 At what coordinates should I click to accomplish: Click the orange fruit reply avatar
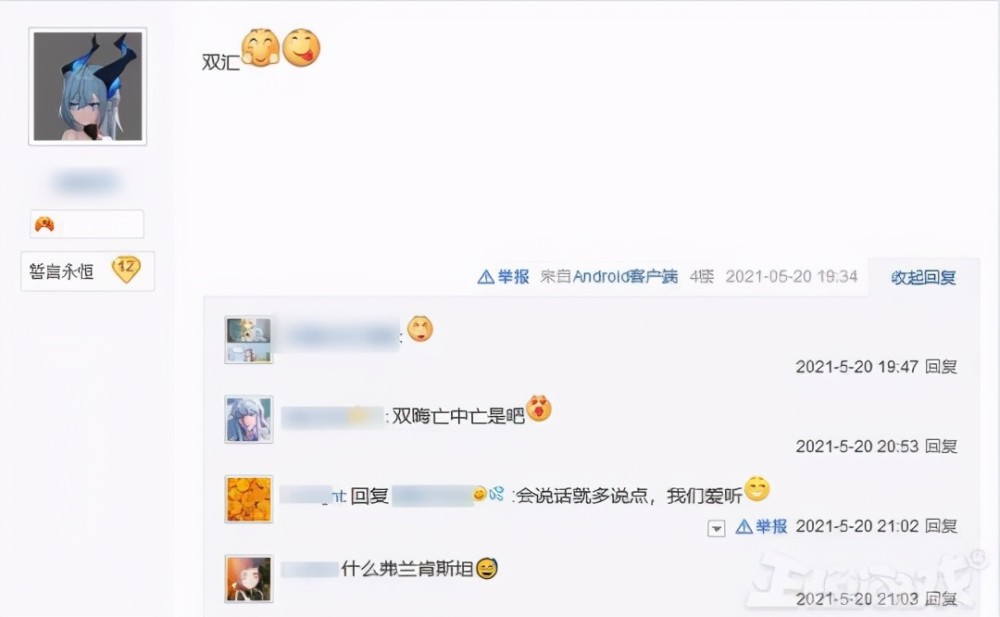[249, 499]
